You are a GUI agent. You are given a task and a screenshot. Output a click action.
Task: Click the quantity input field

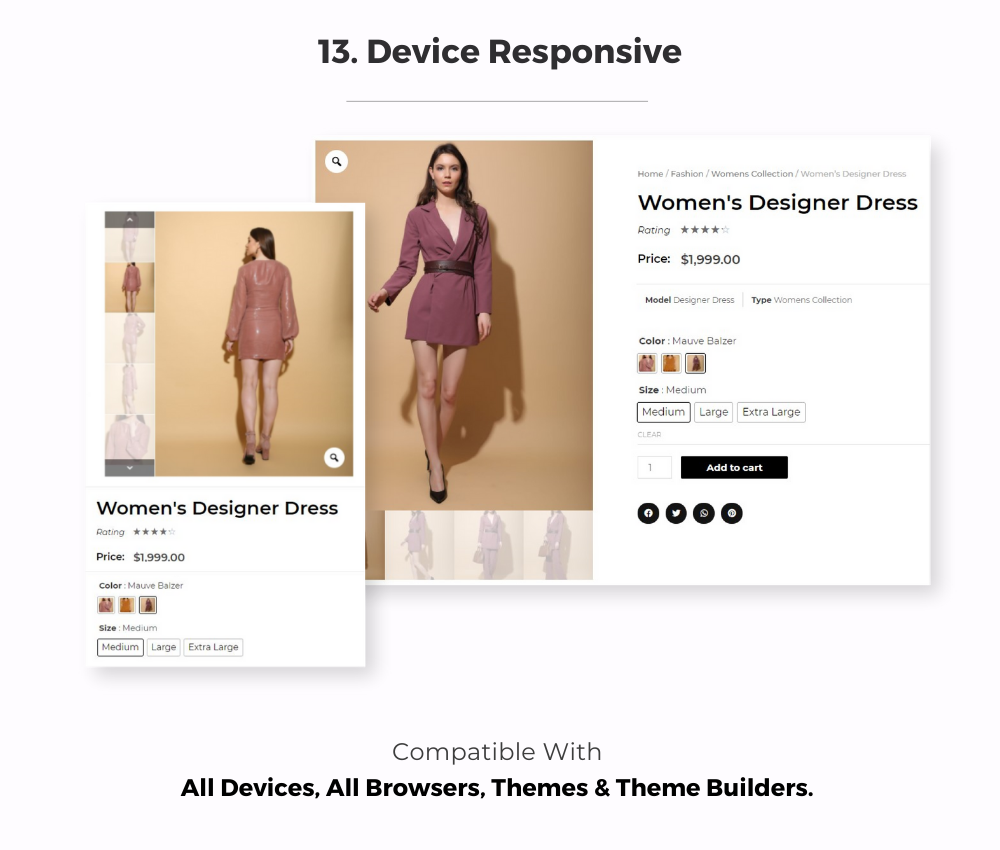click(654, 467)
